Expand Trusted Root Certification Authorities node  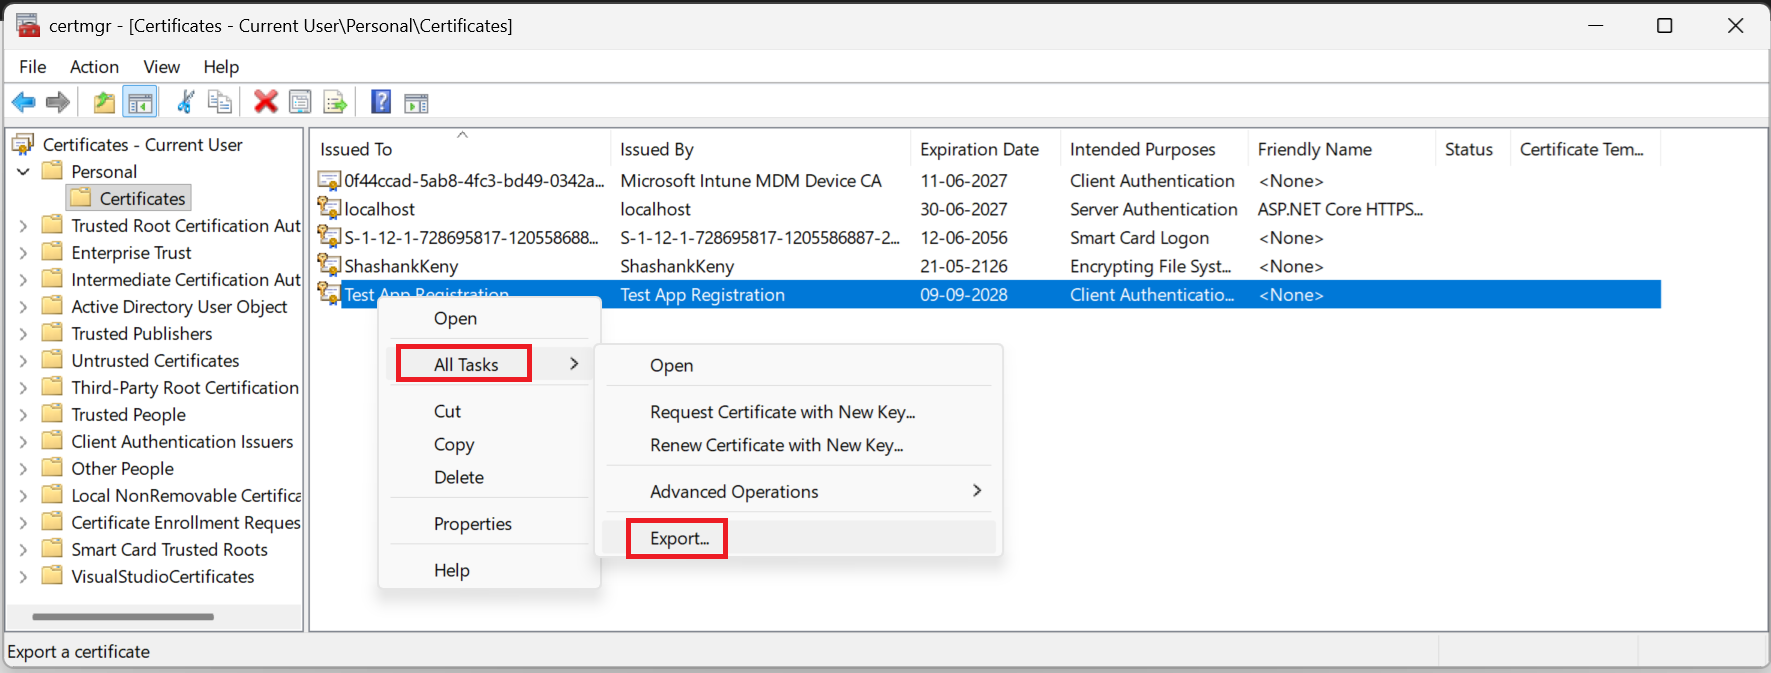tap(23, 226)
